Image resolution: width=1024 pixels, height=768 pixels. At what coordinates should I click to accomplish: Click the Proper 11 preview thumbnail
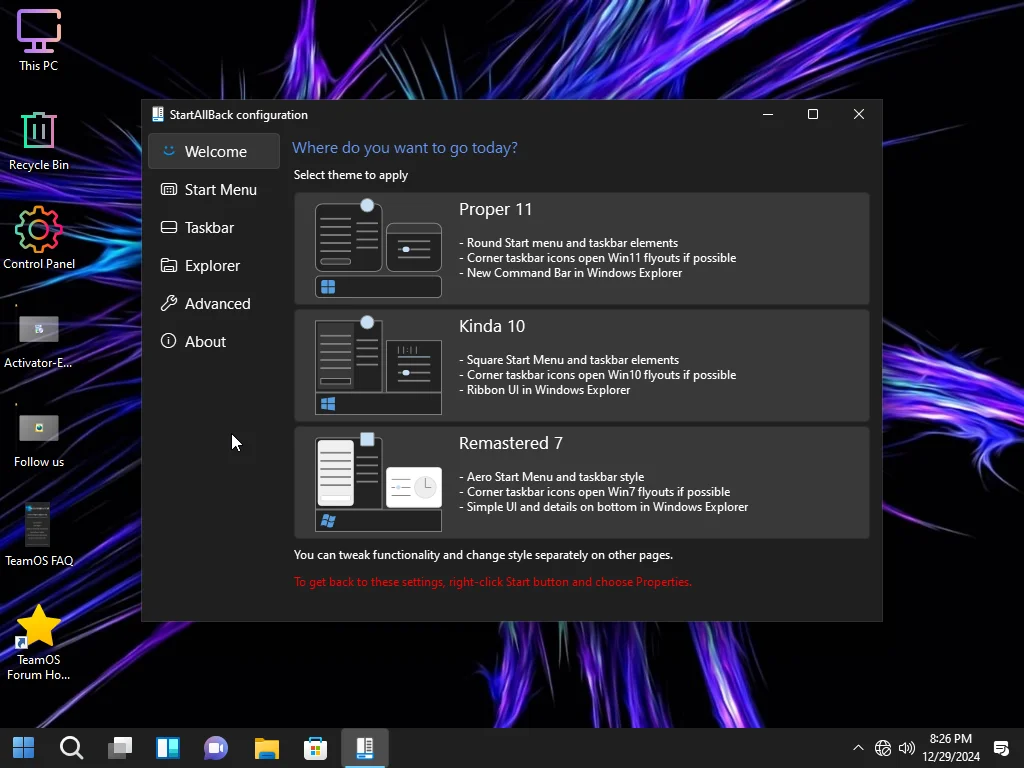pos(378,248)
